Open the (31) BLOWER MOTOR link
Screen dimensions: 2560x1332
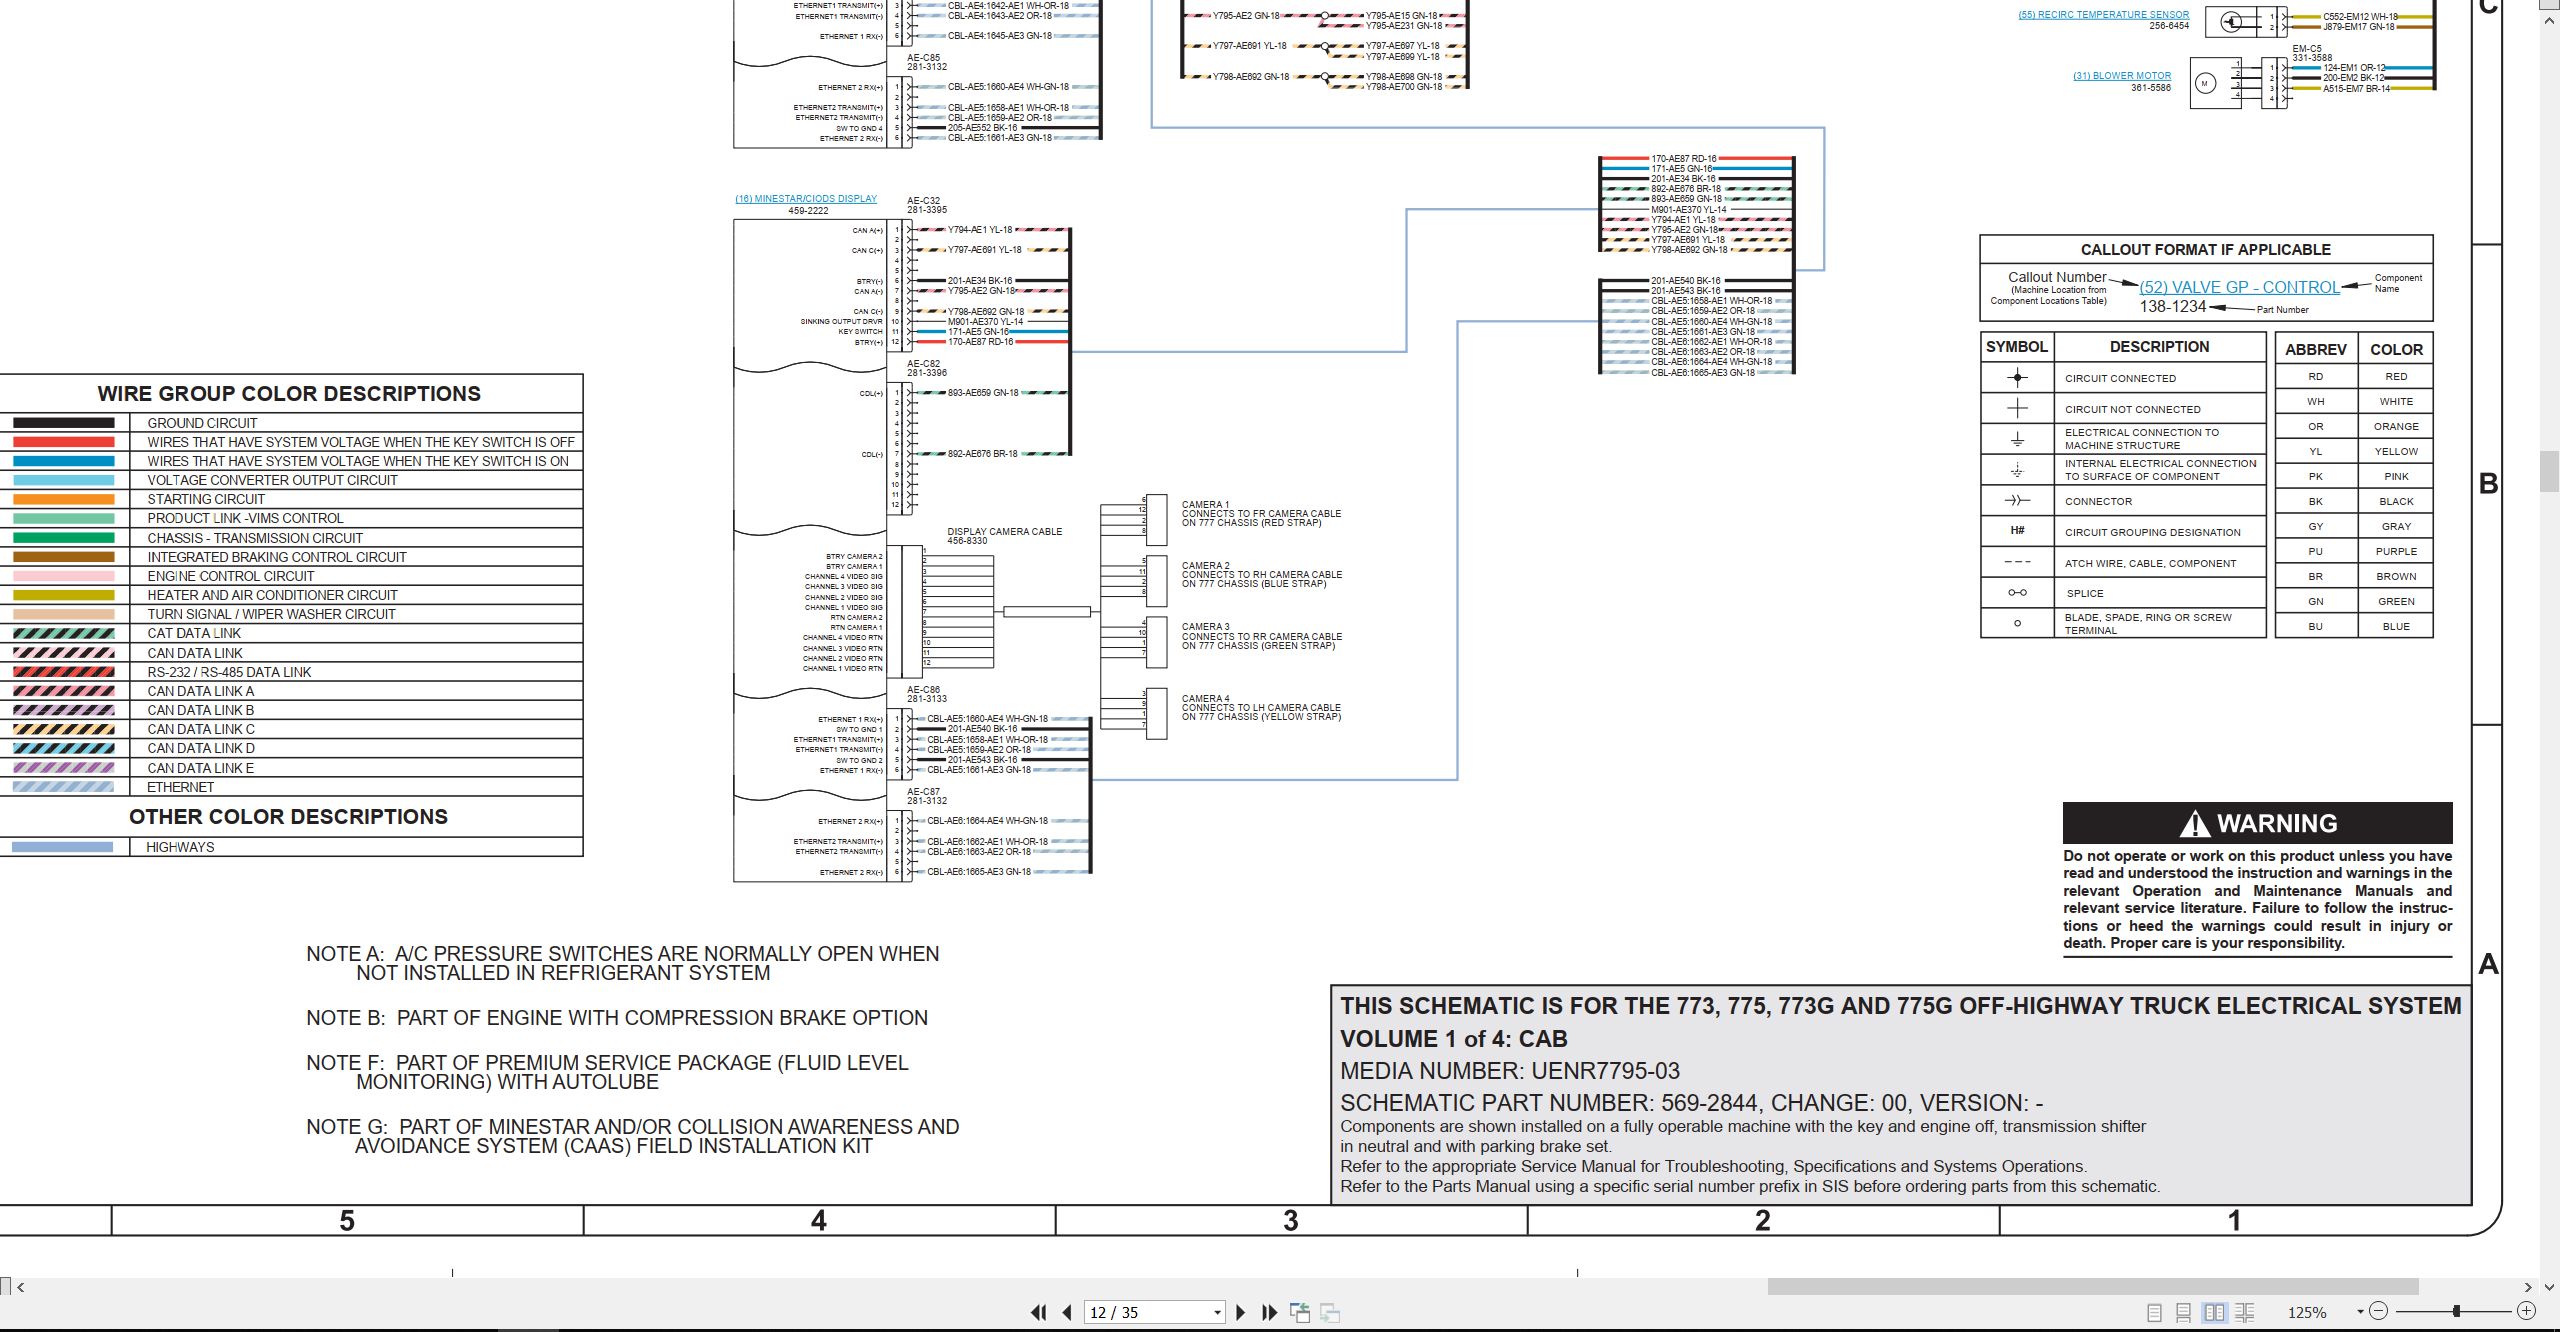click(x=2122, y=76)
